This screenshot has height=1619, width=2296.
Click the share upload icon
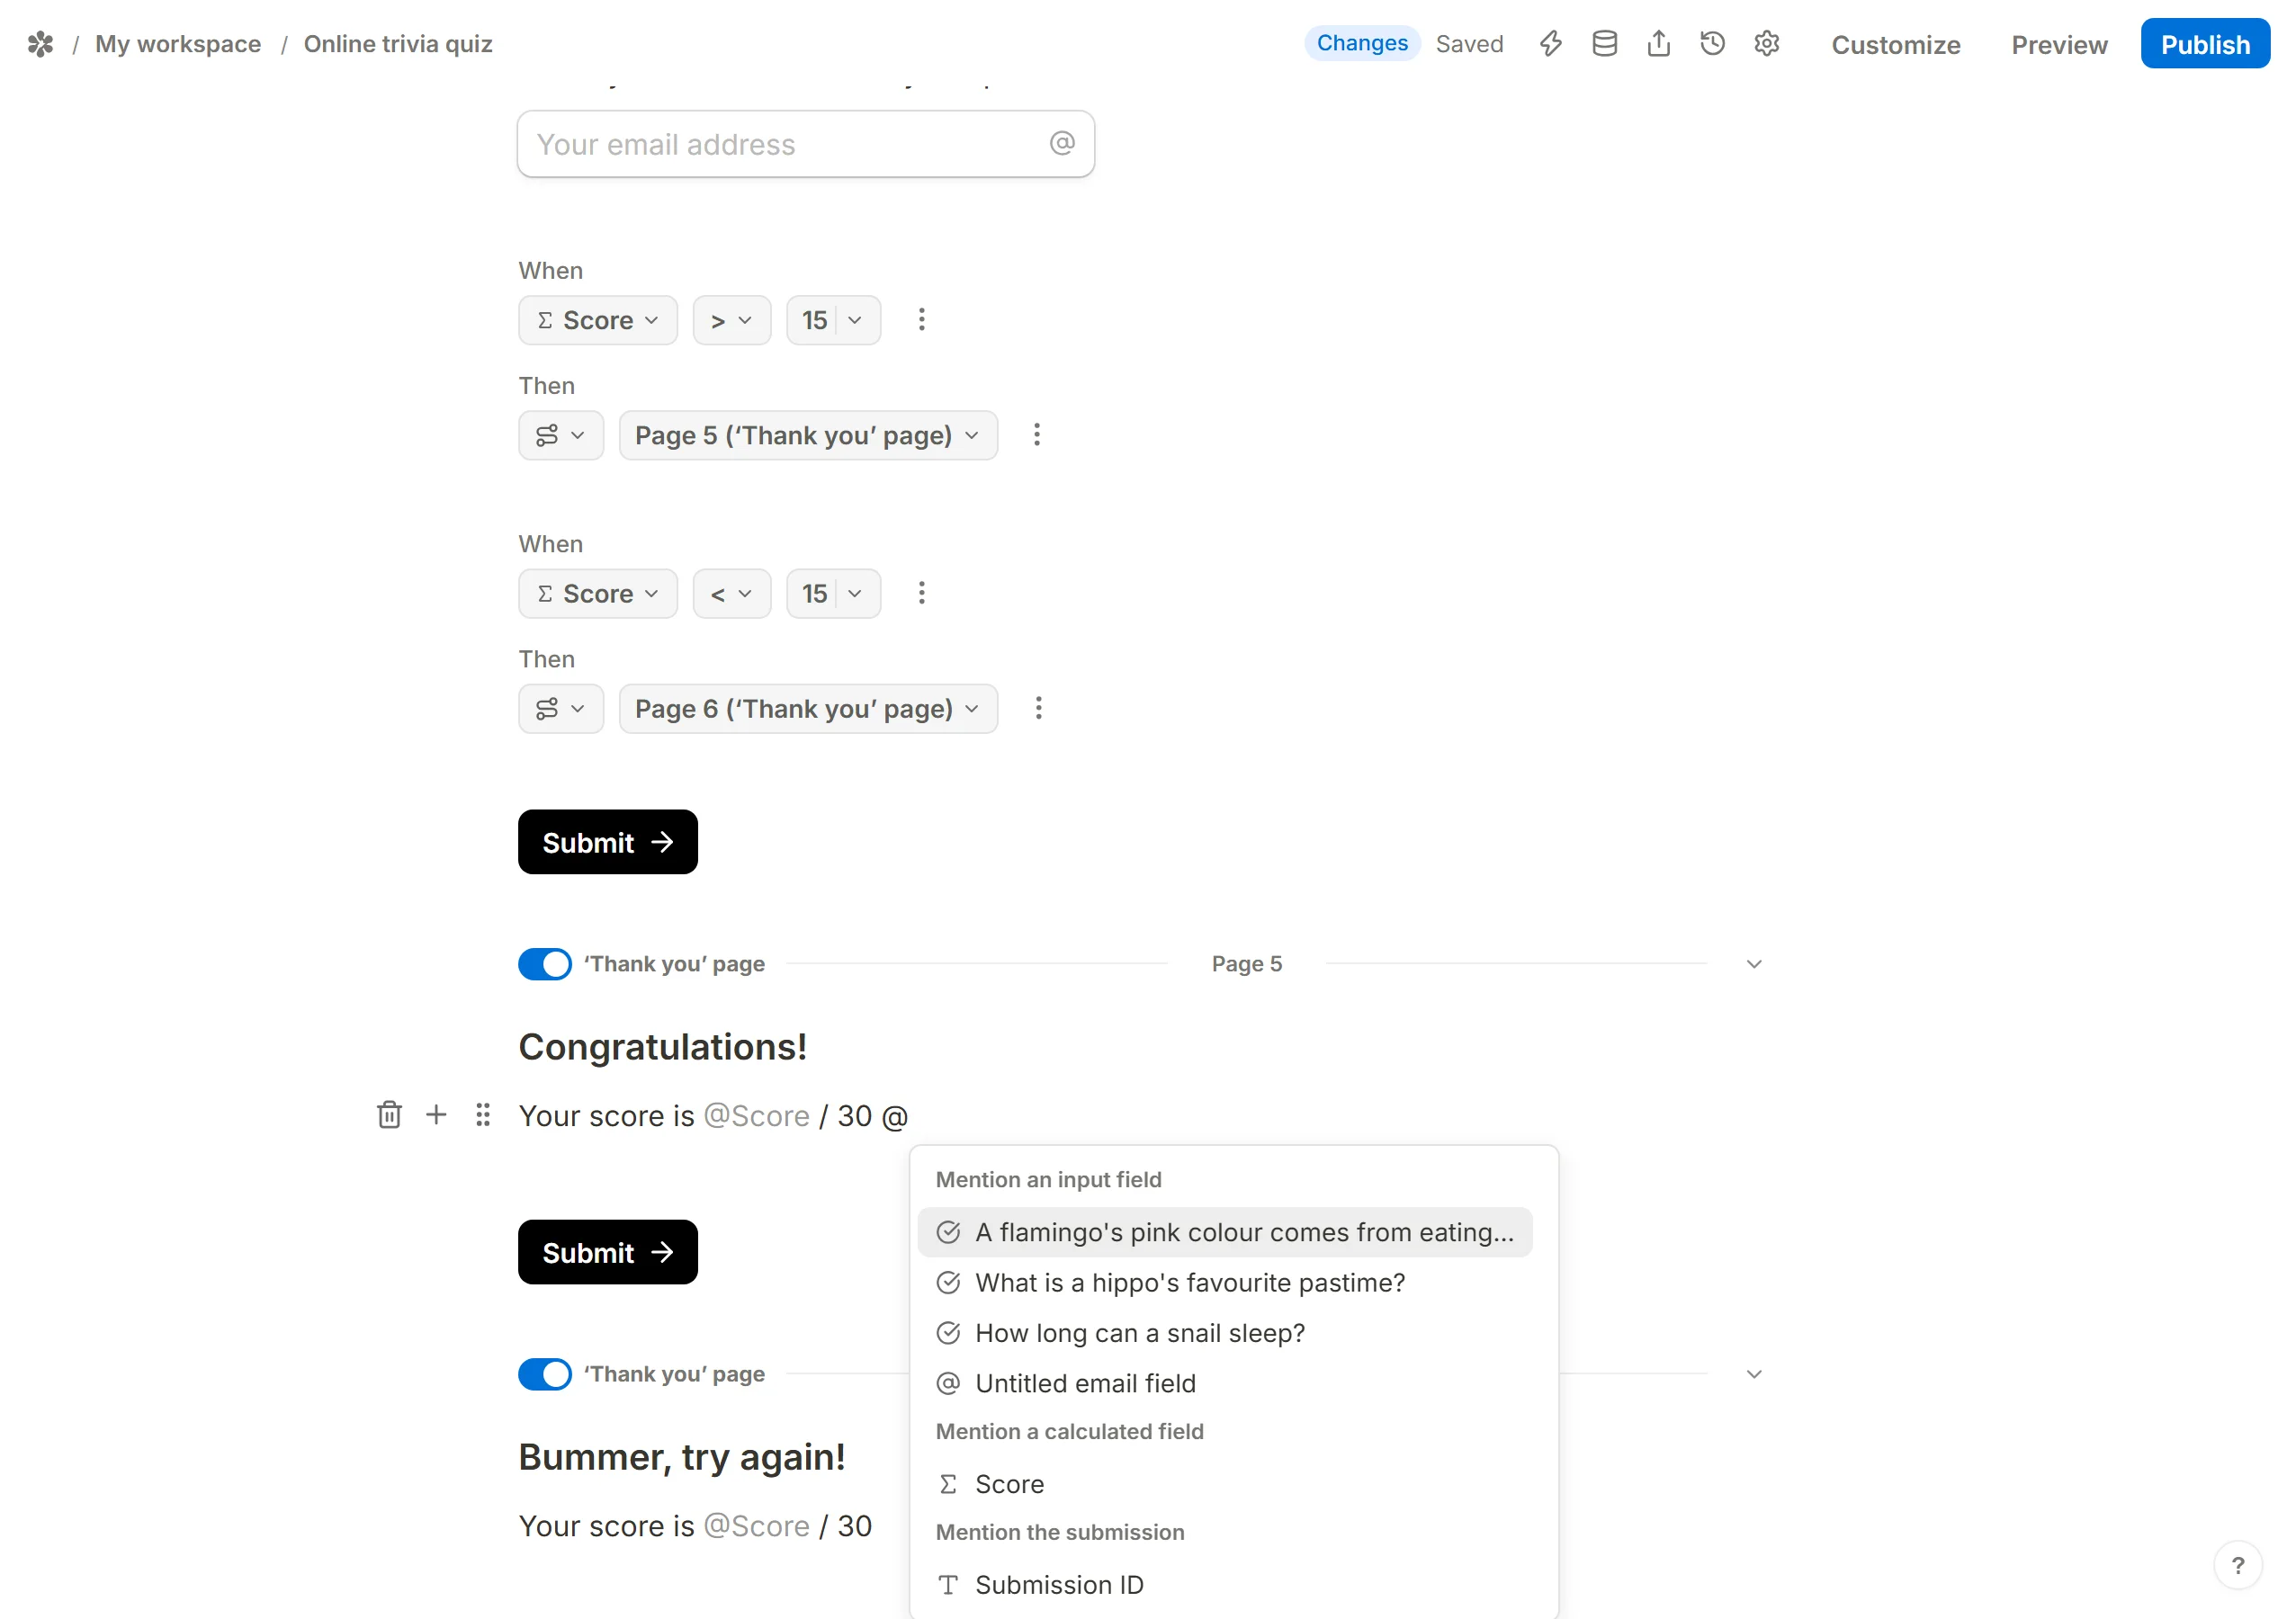tap(1658, 44)
